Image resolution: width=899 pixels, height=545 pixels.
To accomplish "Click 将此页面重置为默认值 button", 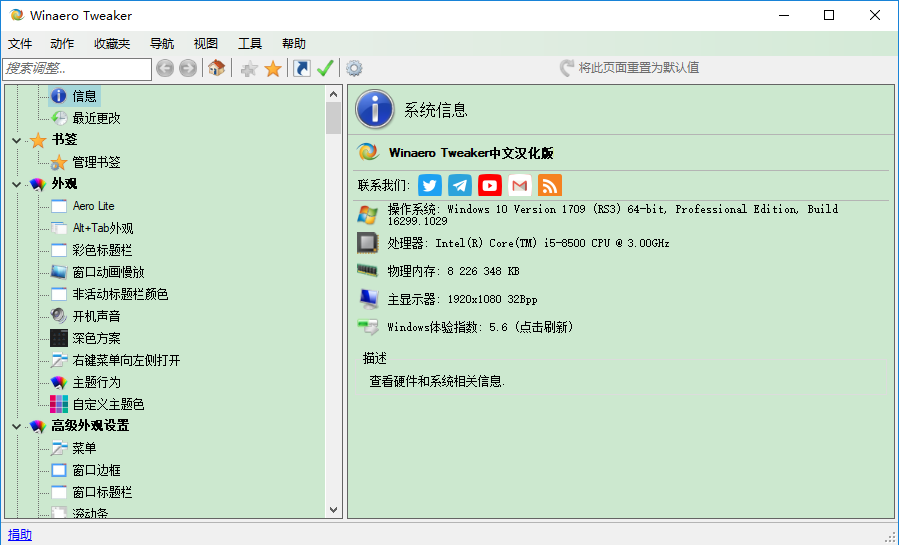I will pyautogui.click(x=629, y=68).
